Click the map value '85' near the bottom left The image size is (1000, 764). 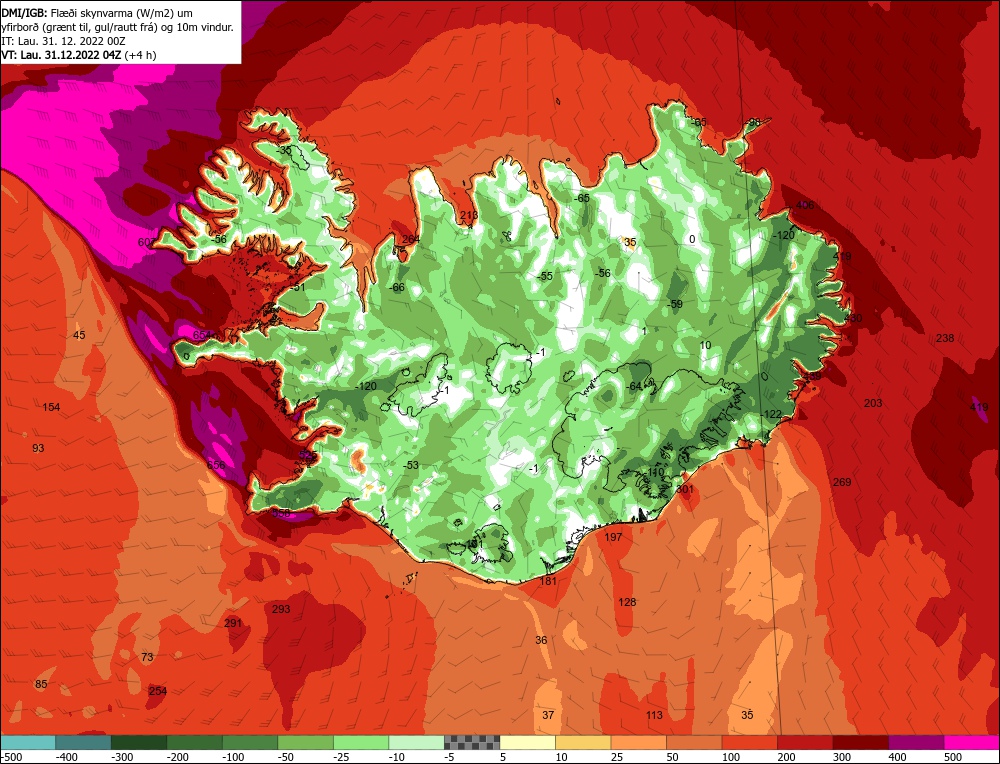coord(41,684)
